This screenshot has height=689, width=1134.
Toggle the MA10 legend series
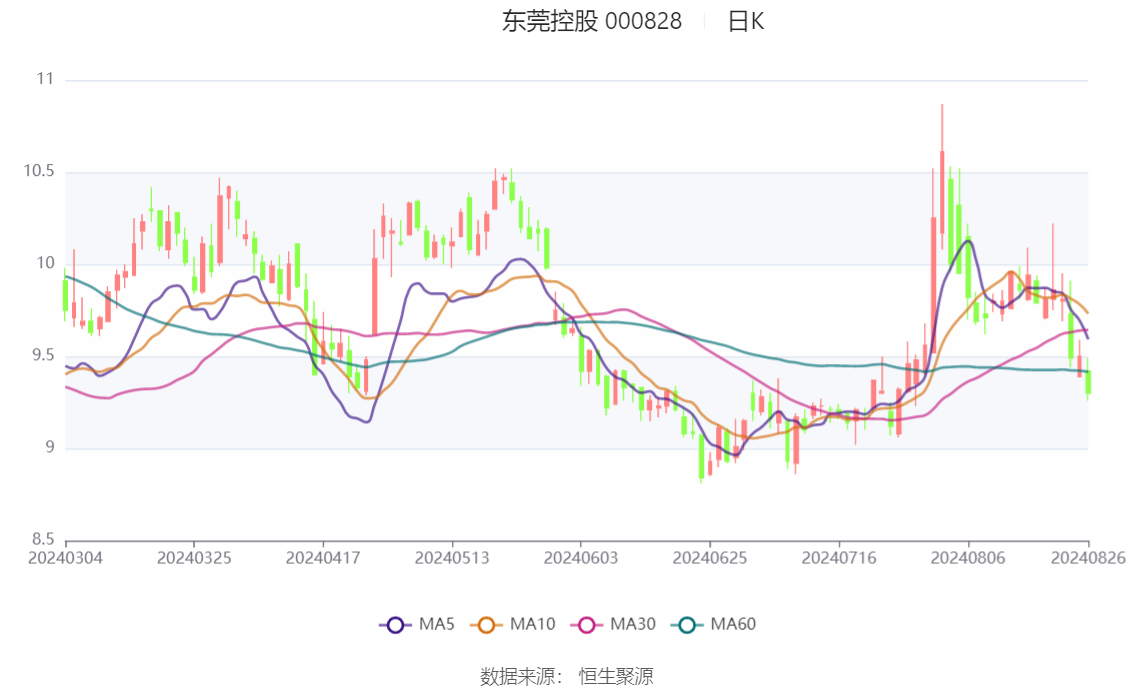[x=513, y=625]
